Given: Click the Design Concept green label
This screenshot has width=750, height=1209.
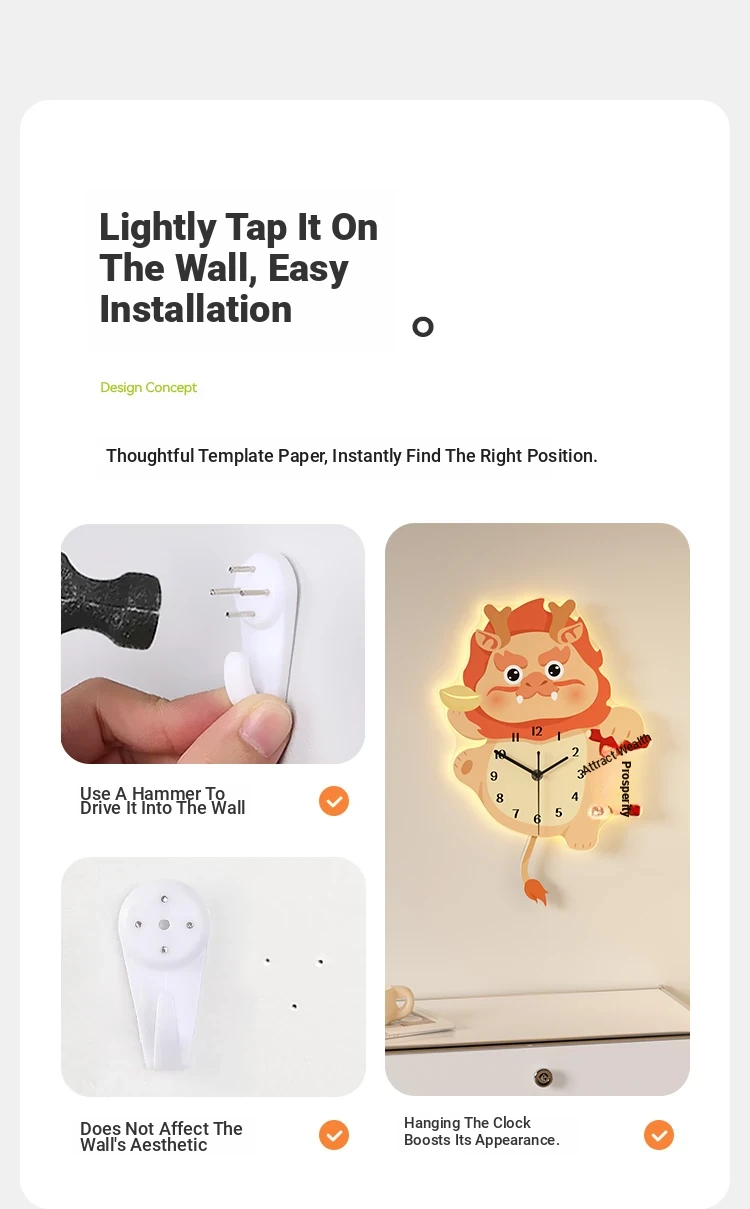Looking at the screenshot, I should 149,388.
